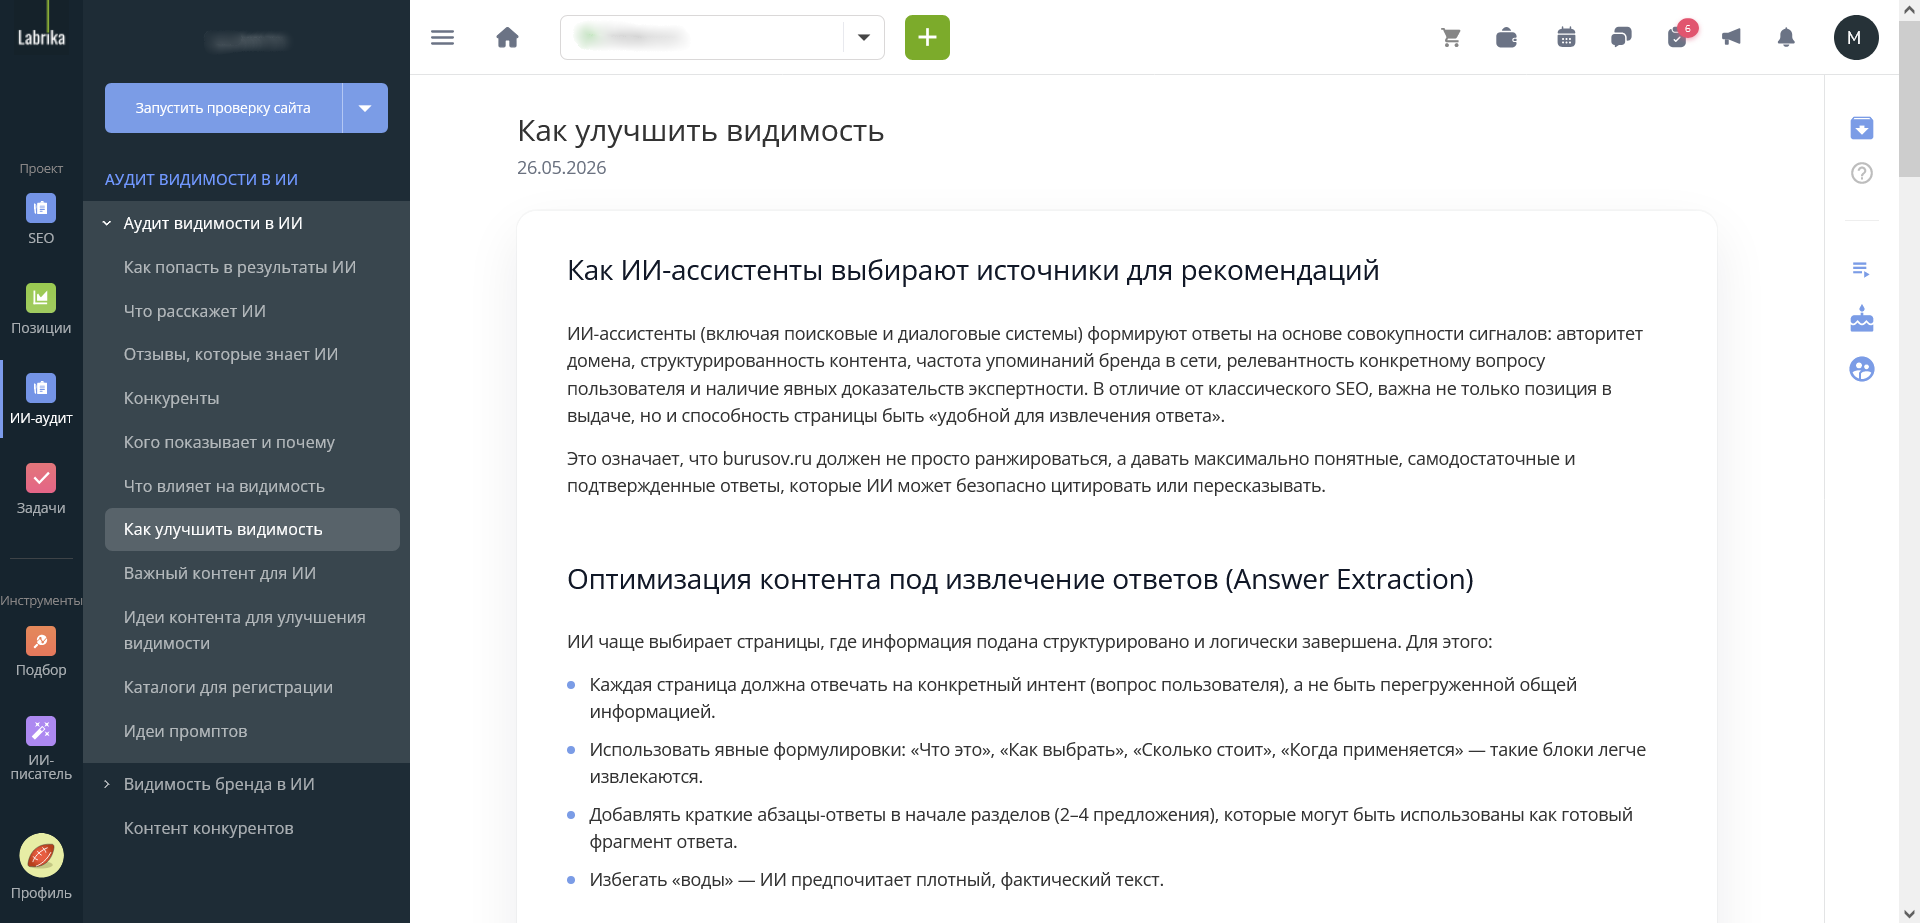Open the ИИ-писатель tool in sidebar
The image size is (1920, 923).
point(41,748)
